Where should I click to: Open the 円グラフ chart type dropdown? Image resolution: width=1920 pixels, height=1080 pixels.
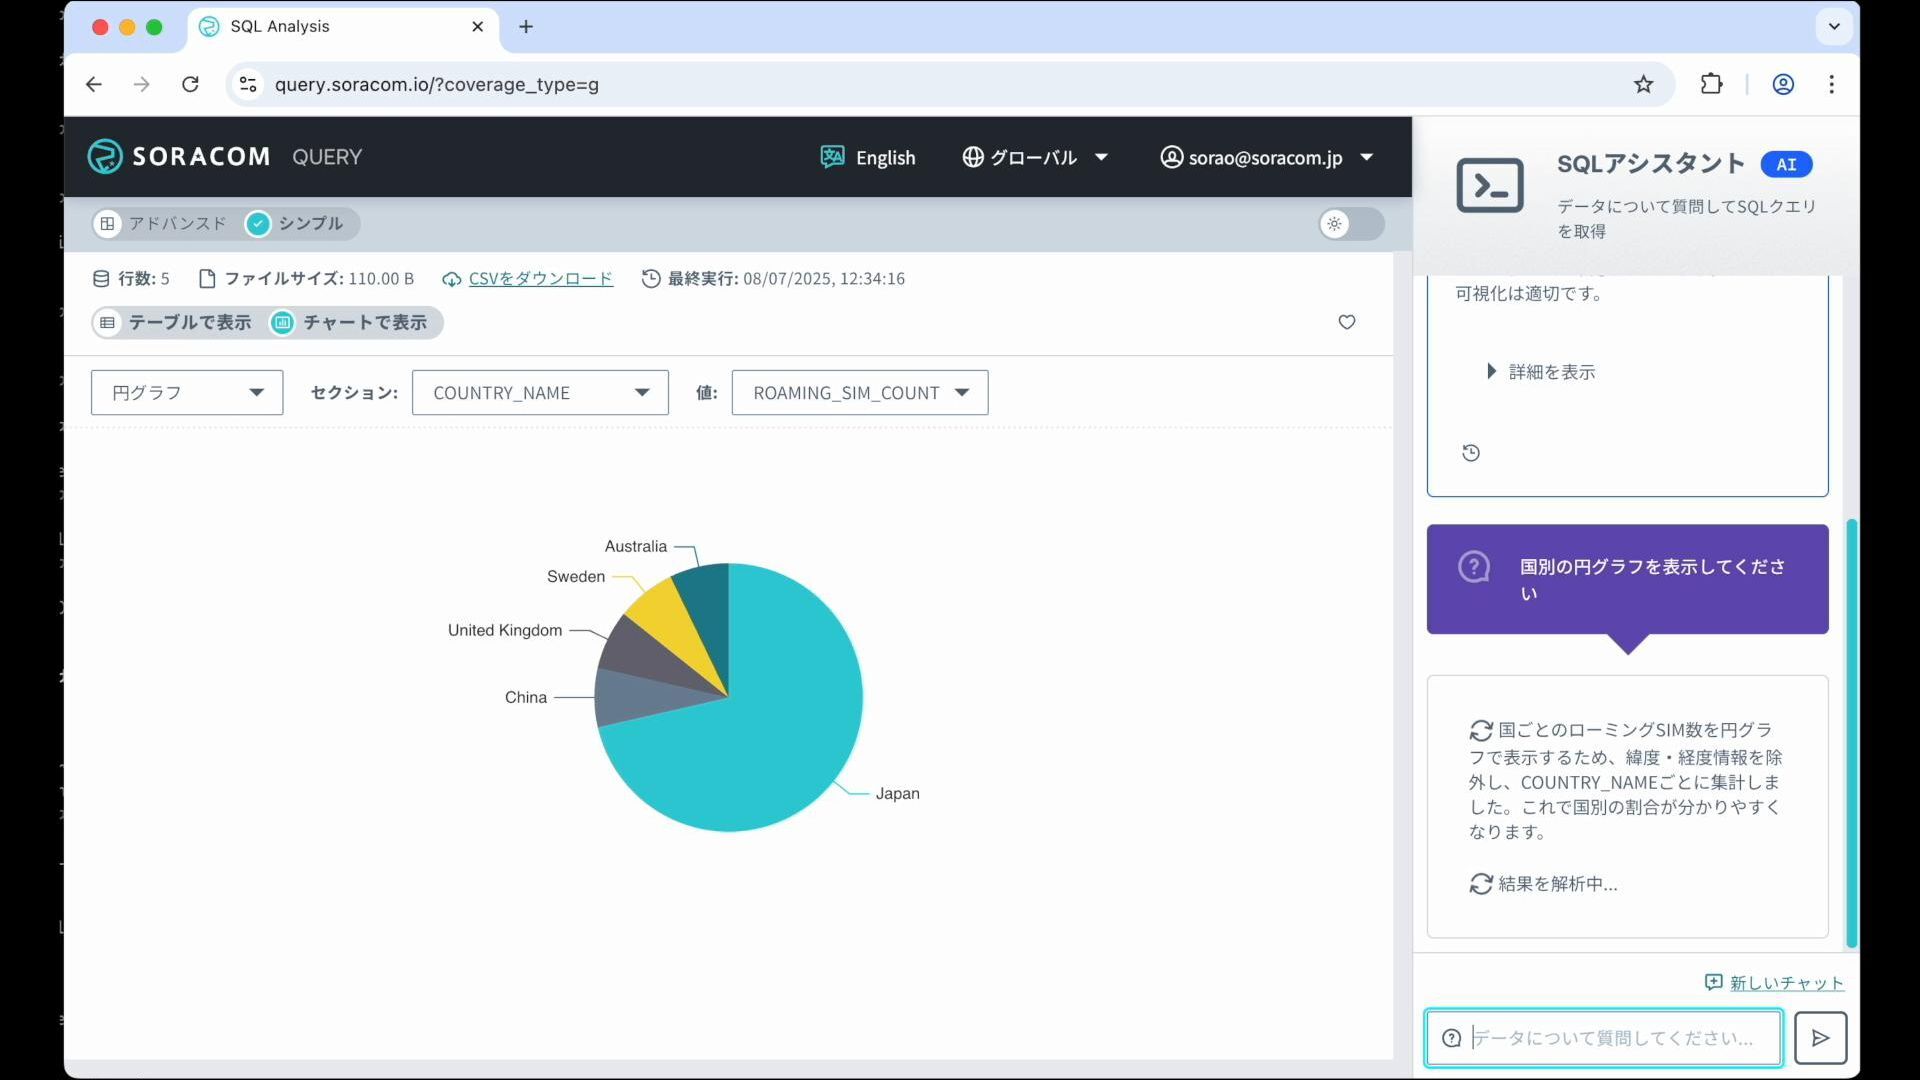coord(187,393)
